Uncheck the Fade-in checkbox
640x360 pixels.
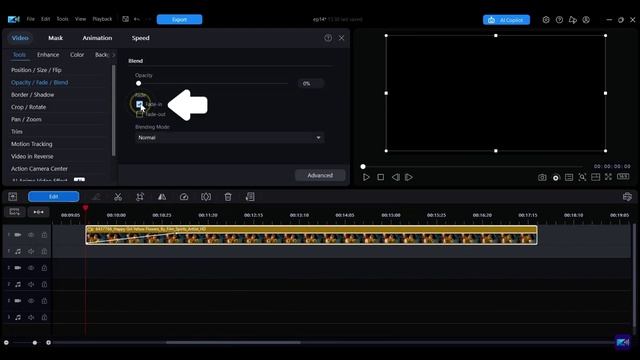point(140,104)
